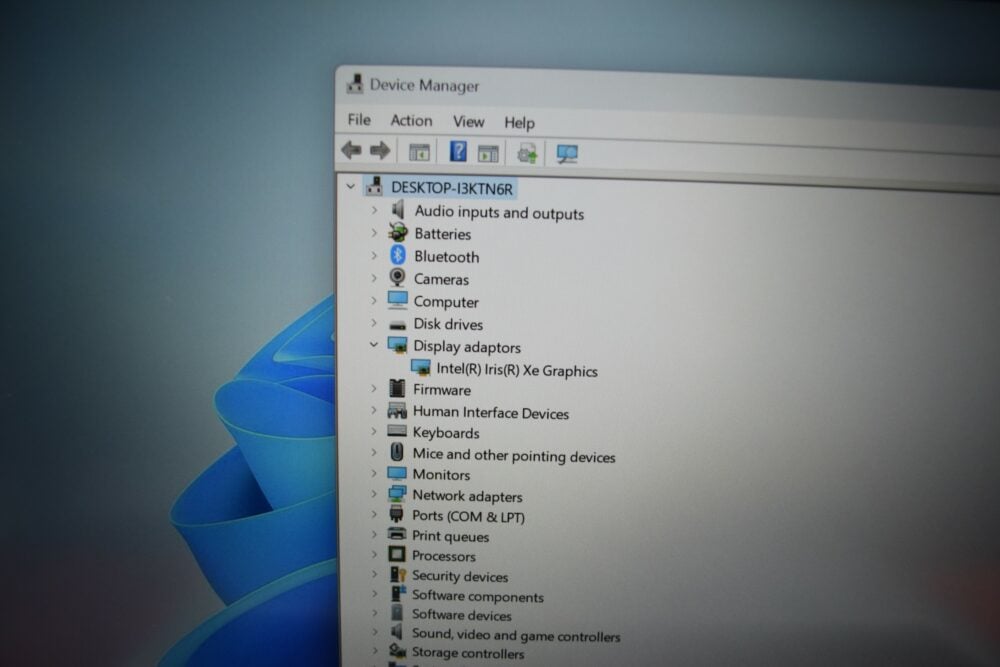
Task: Expand the Print queues chevron
Action: click(x=374, y=534)
